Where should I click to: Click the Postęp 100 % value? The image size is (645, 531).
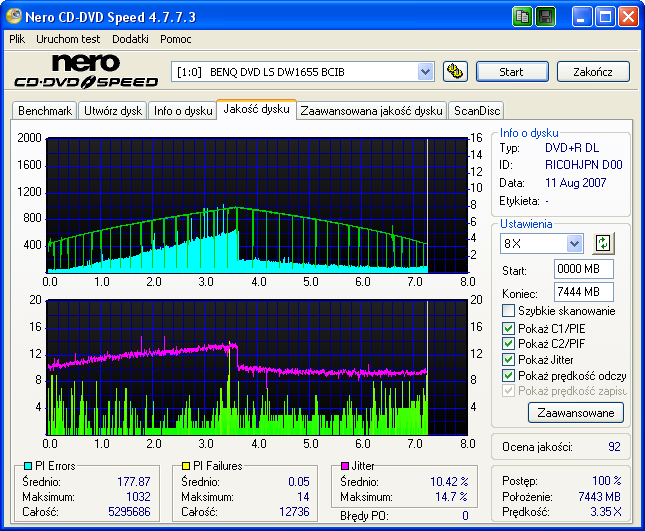coord(607,480)
